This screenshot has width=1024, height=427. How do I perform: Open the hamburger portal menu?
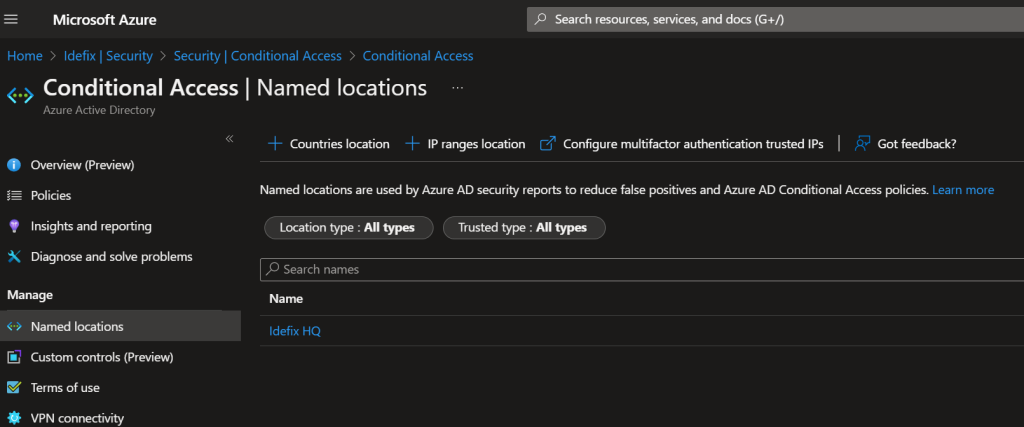[x=11, y=20]
